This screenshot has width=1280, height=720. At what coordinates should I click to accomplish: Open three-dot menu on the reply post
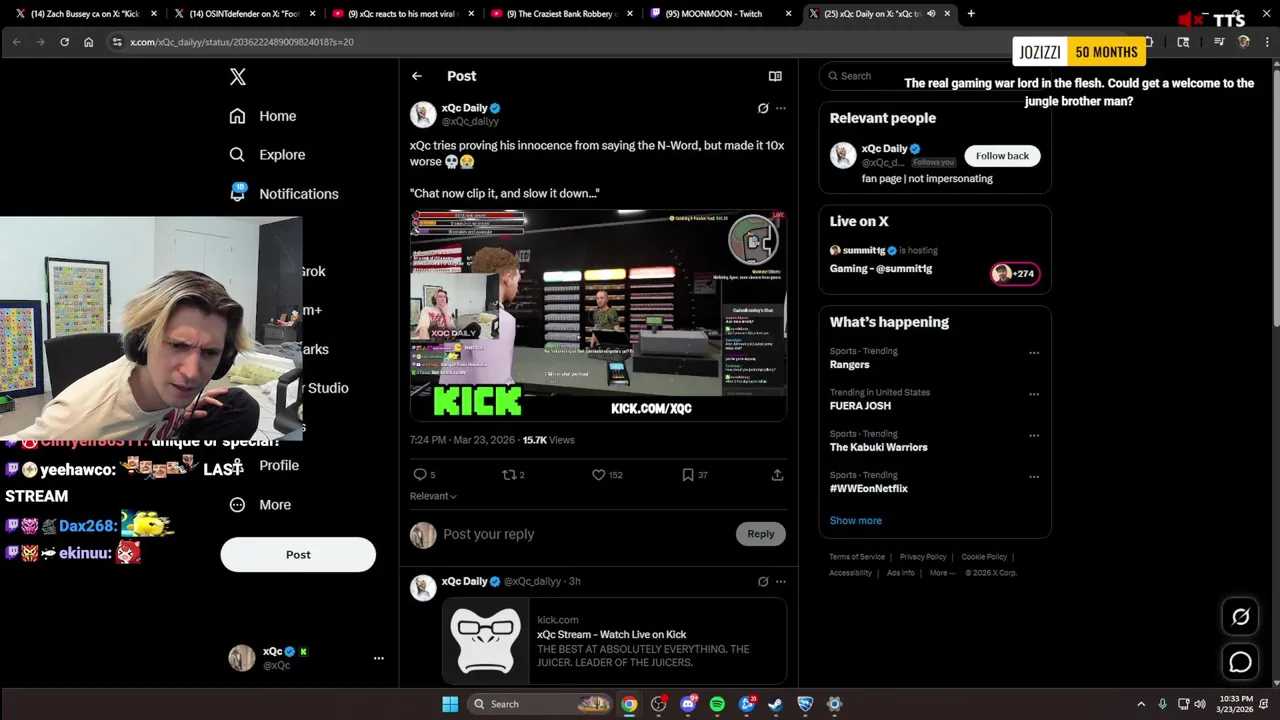781,581
